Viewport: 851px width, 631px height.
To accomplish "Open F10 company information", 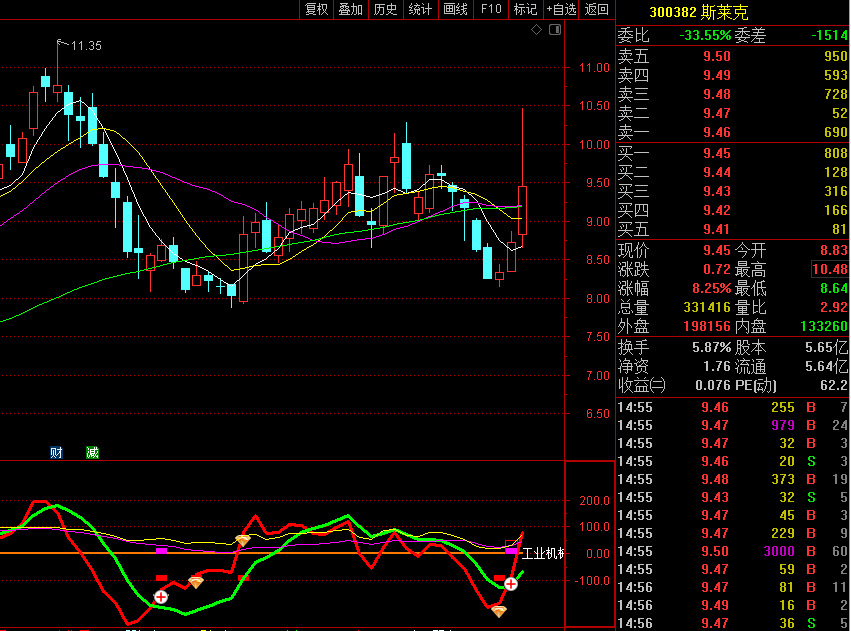I will click(x=491, y=9).
